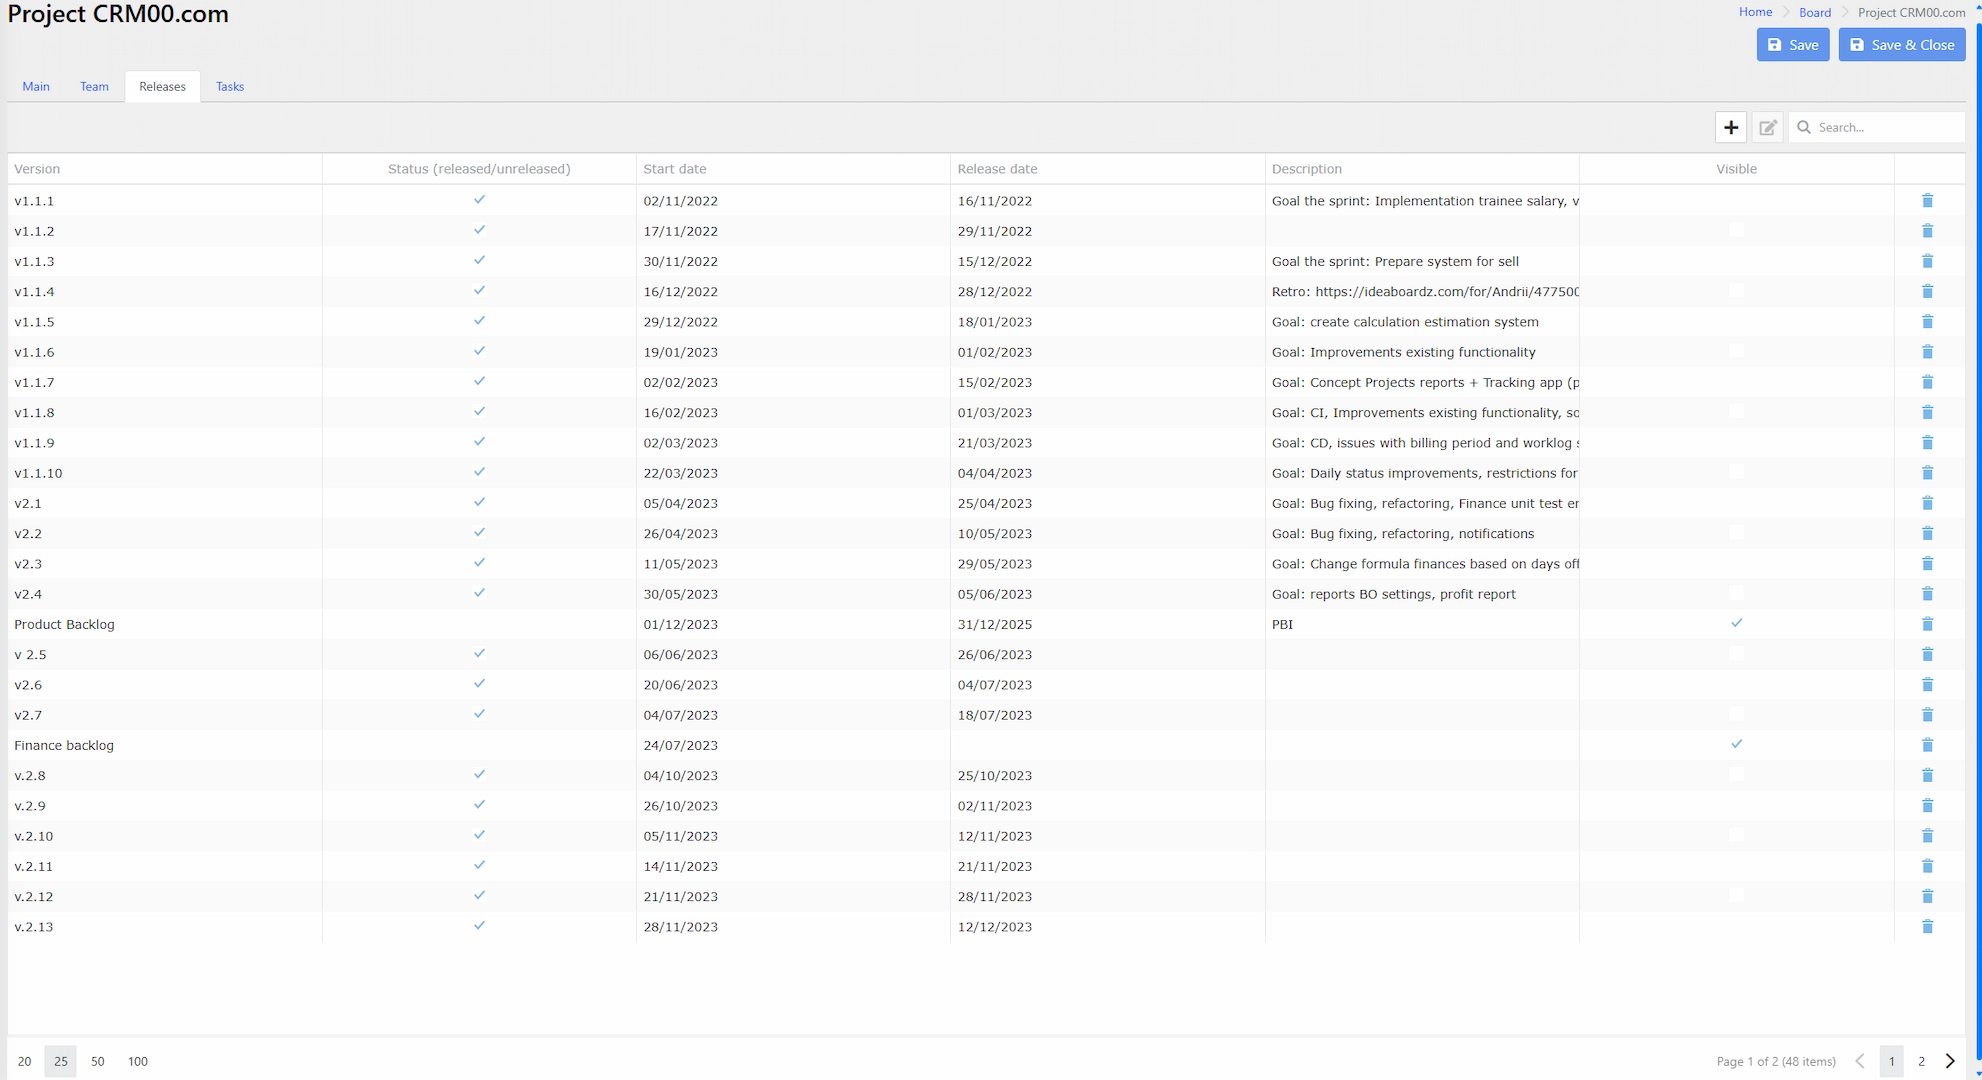Sort by Description column header
1982x1080 pixels.
(x=1422, y=169)
